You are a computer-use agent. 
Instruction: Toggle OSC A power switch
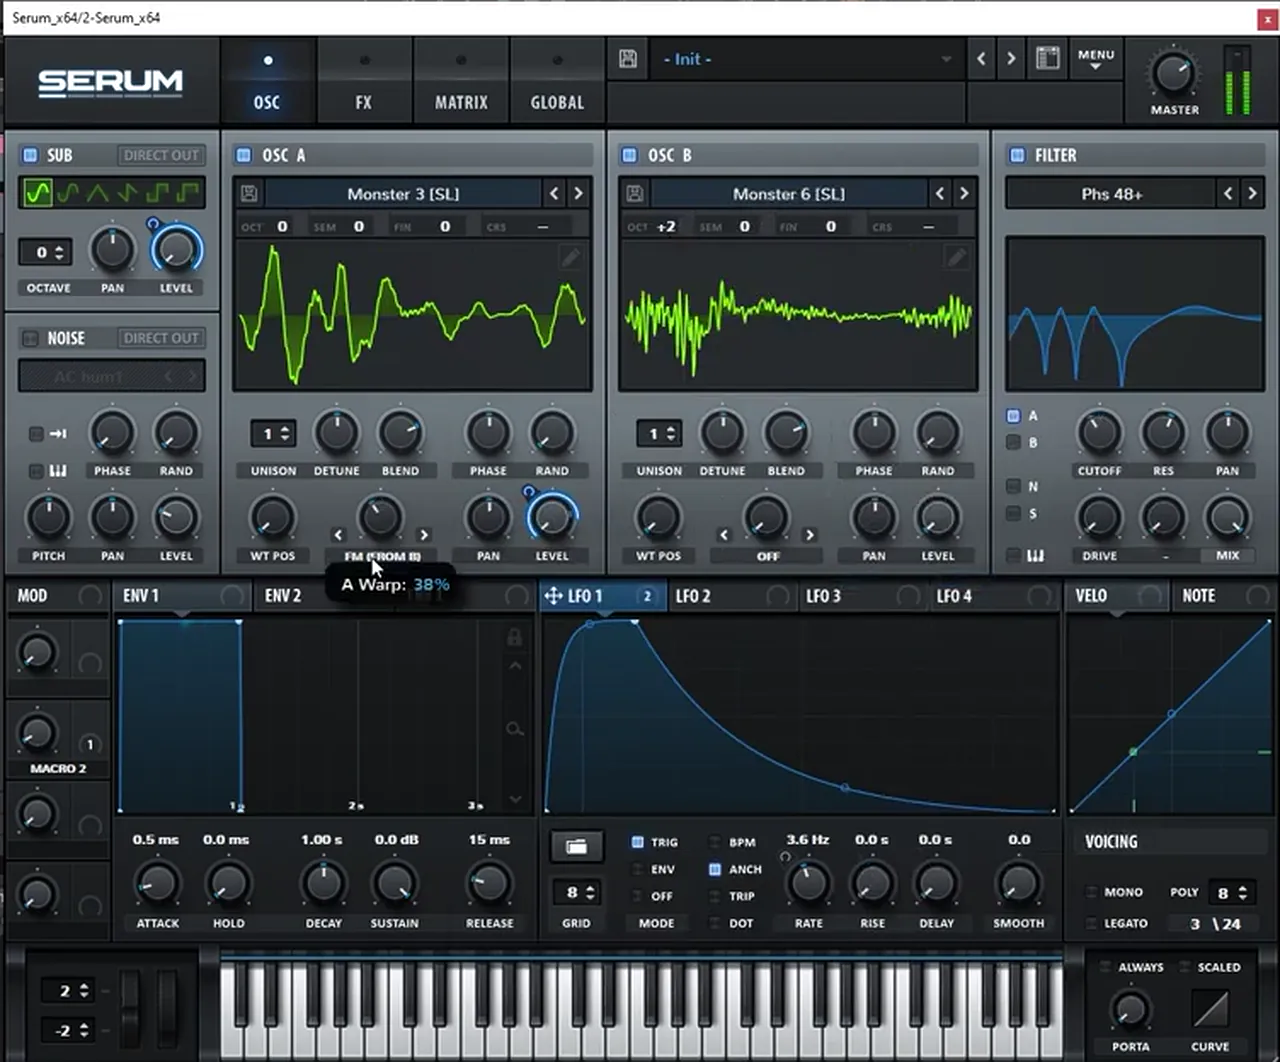coord(243,155)
